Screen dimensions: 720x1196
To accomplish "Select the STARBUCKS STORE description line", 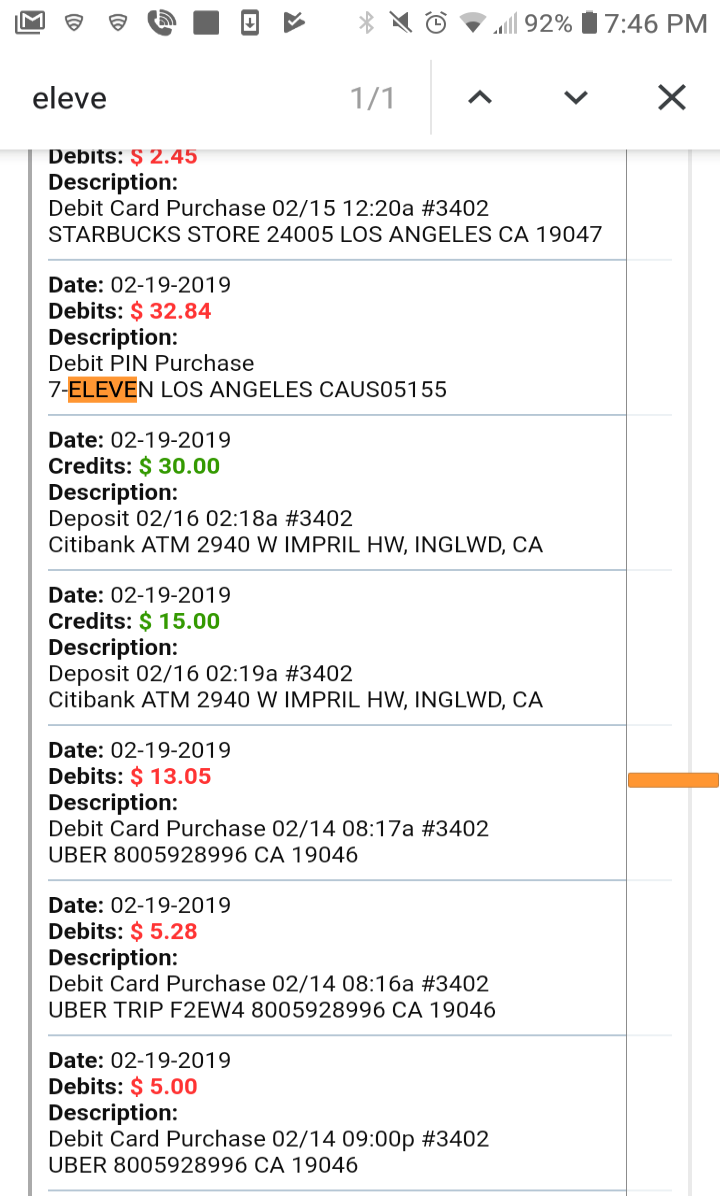I will (x=325, y=234).
